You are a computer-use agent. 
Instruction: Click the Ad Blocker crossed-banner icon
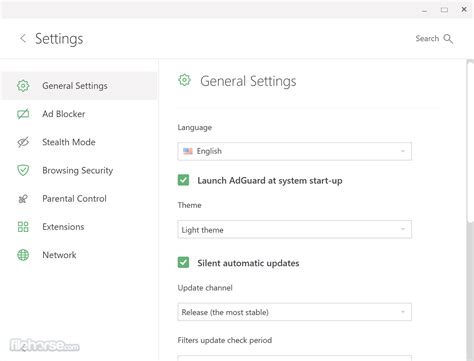(23, 114)
